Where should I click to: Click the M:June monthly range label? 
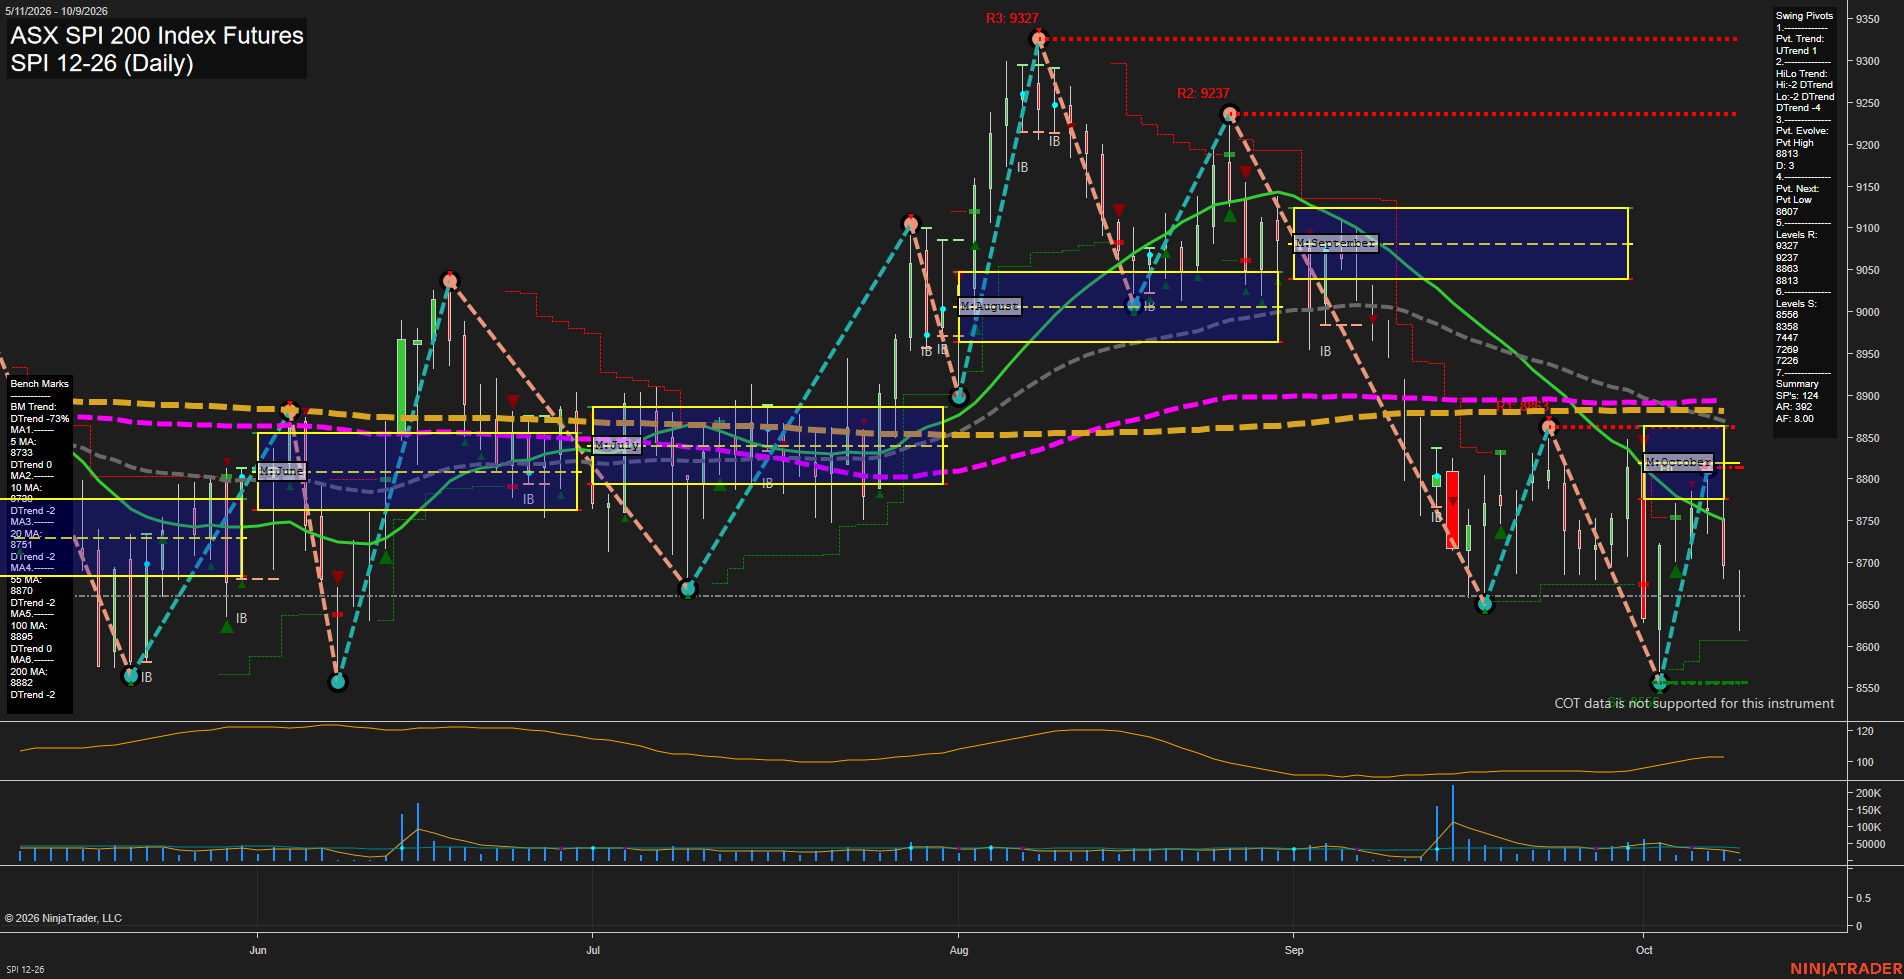[282, 470]
